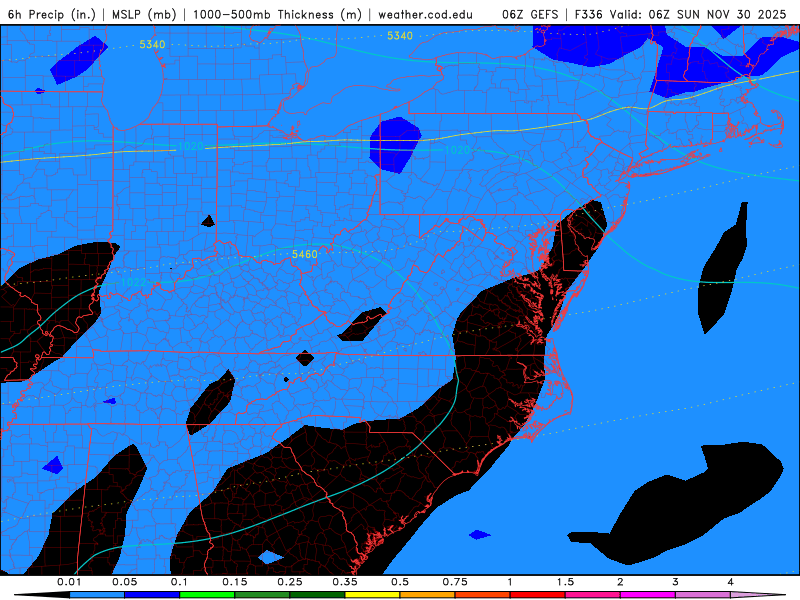Click the medium green 0.15–0.25 colorbar swatch
Screen dimensions: 800x600
(x=262, y=595)
